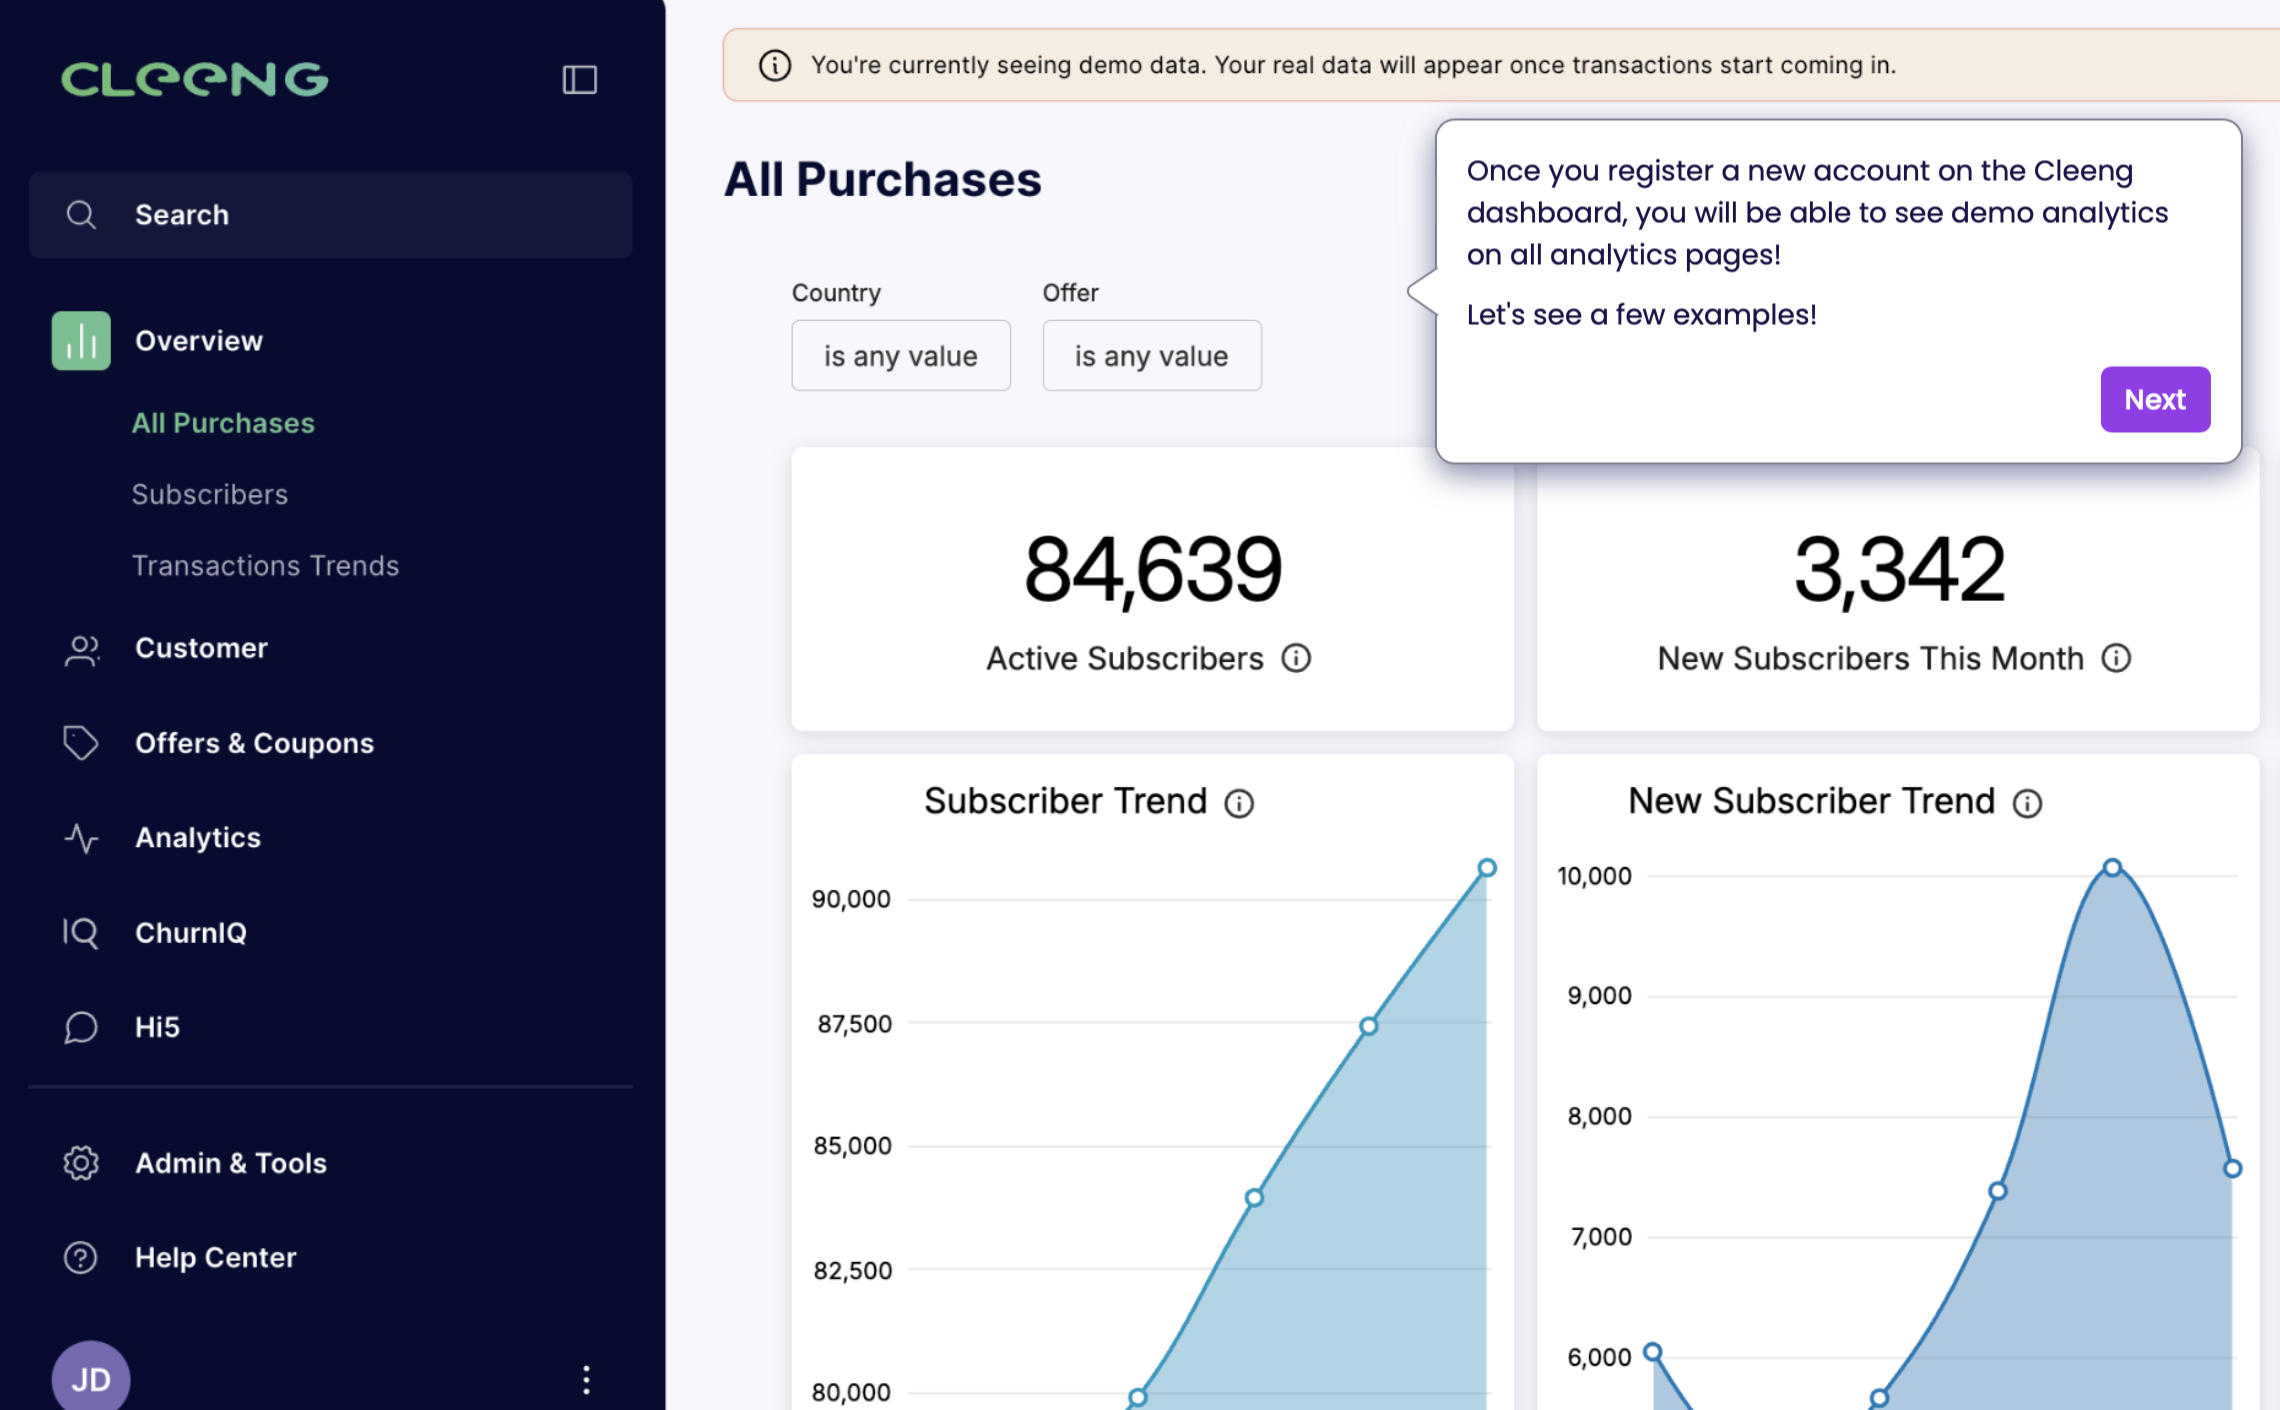Collapse the sidebar using the panel icon

[579, 79]
